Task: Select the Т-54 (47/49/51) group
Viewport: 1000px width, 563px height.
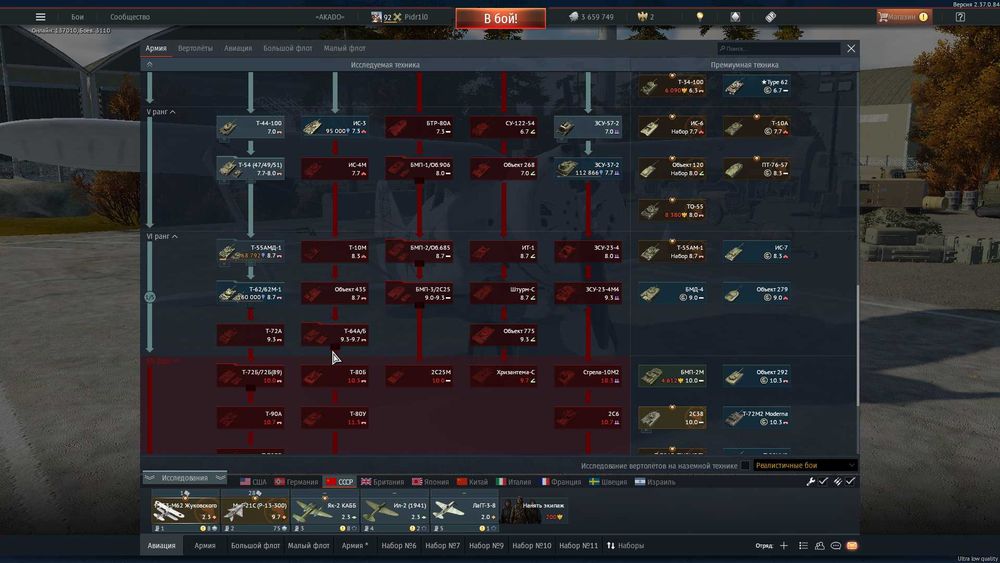Action: point(251,168)
